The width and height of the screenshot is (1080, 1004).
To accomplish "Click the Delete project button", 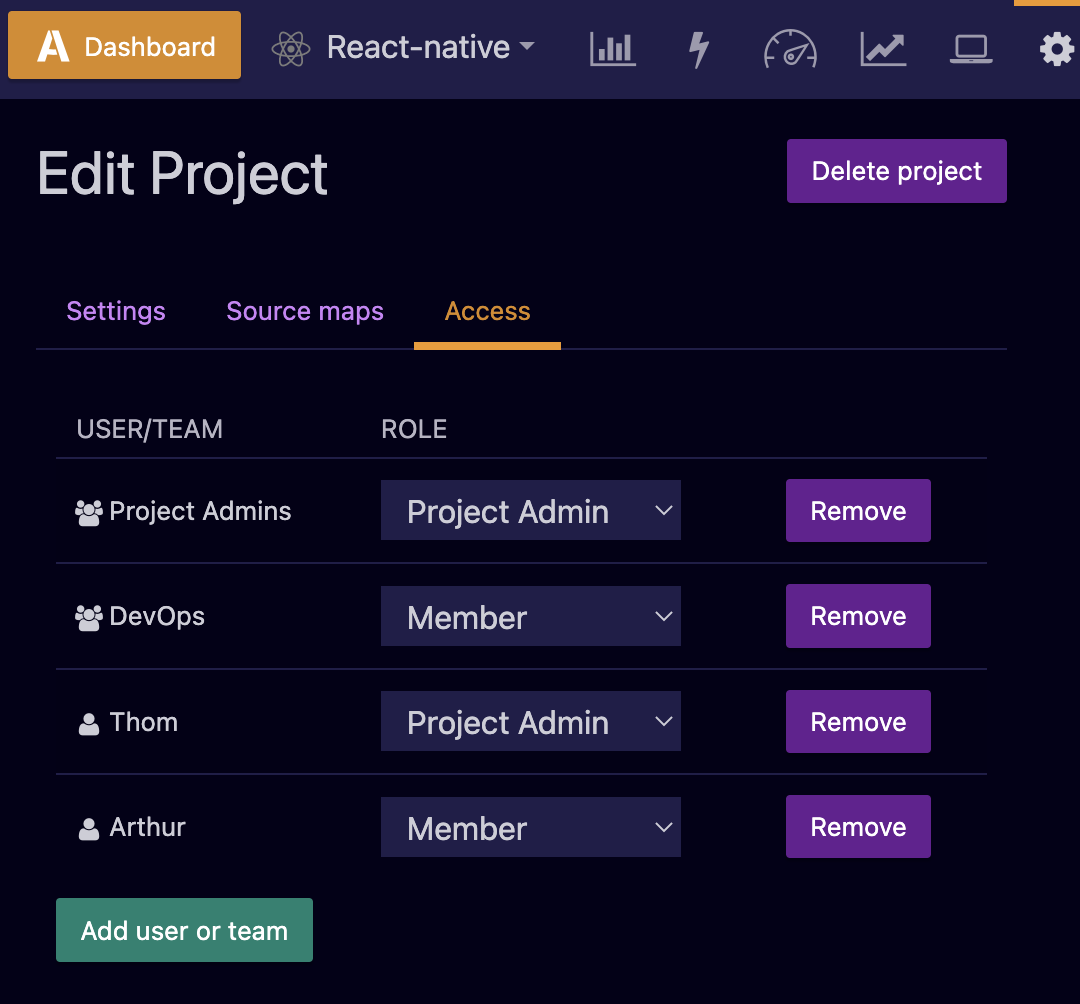I will tap(896, 171).
